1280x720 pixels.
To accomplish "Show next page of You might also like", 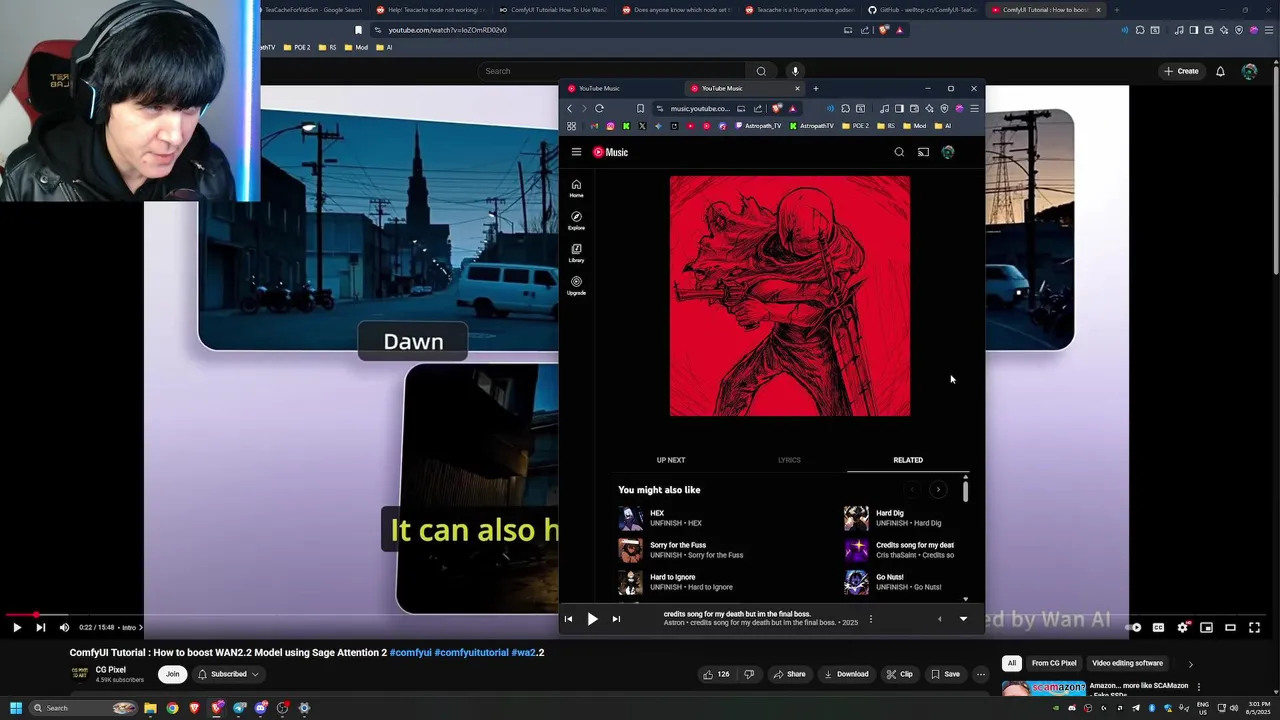I will click(x=938, y=489).
